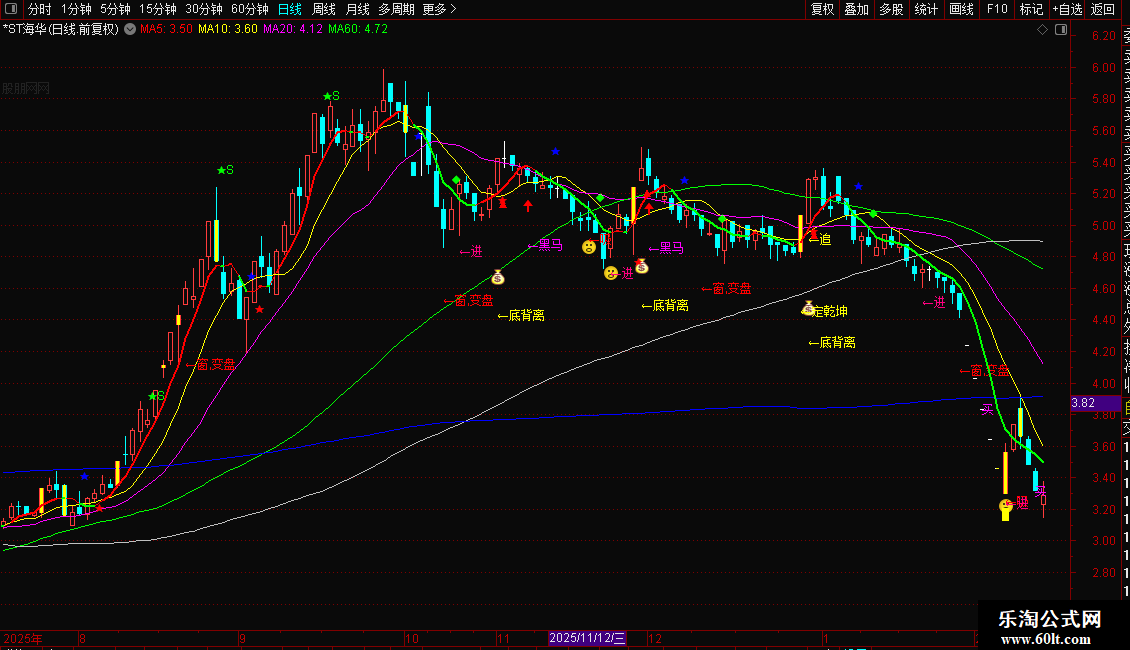
Task: Click the 统计 statistics button
Action: (x=926, y=9)
